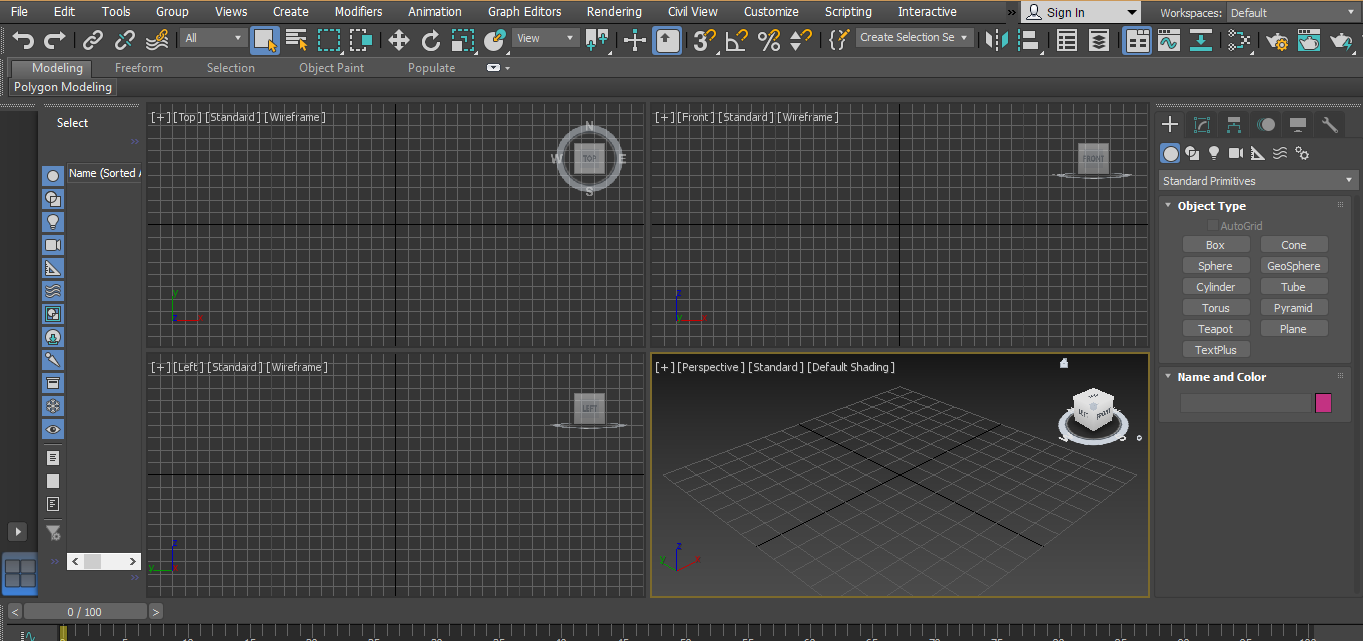This screenshot has height=641, width=1363.
Task: Toggle the Angle Snap button
Action: coord(737,40)
